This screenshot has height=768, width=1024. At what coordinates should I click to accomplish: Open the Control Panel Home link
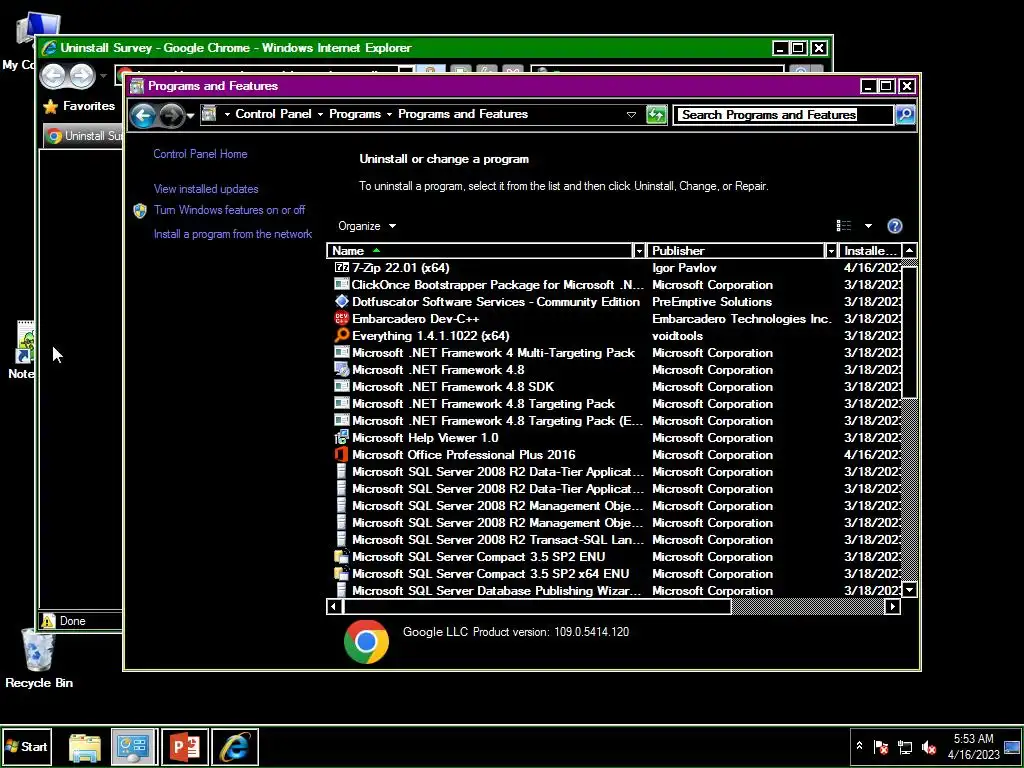click(x=200, y=154)
